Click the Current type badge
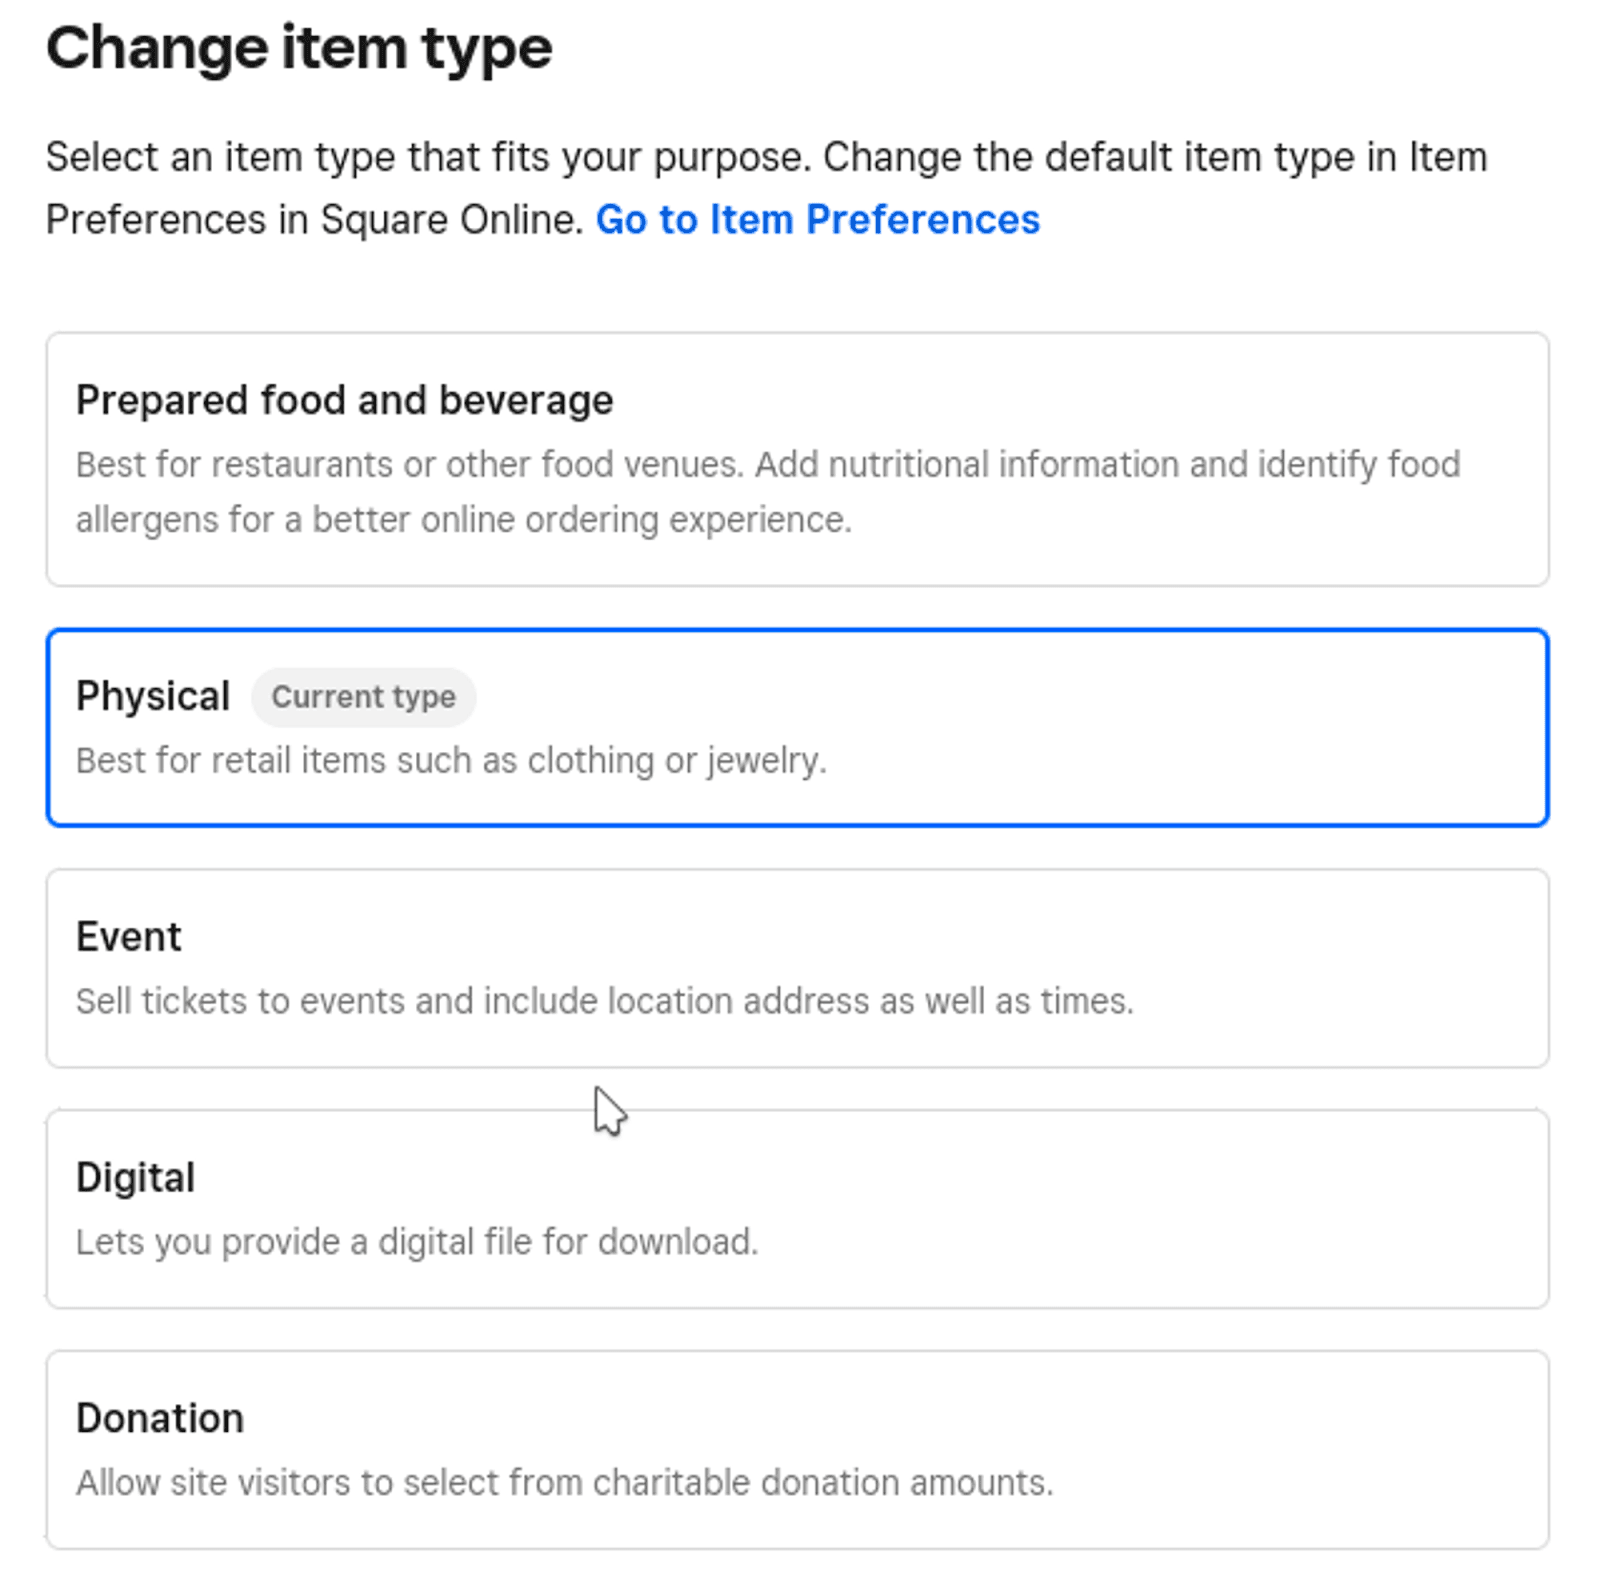Screen dimensions: 1600x1580 (x=363, y=697)
